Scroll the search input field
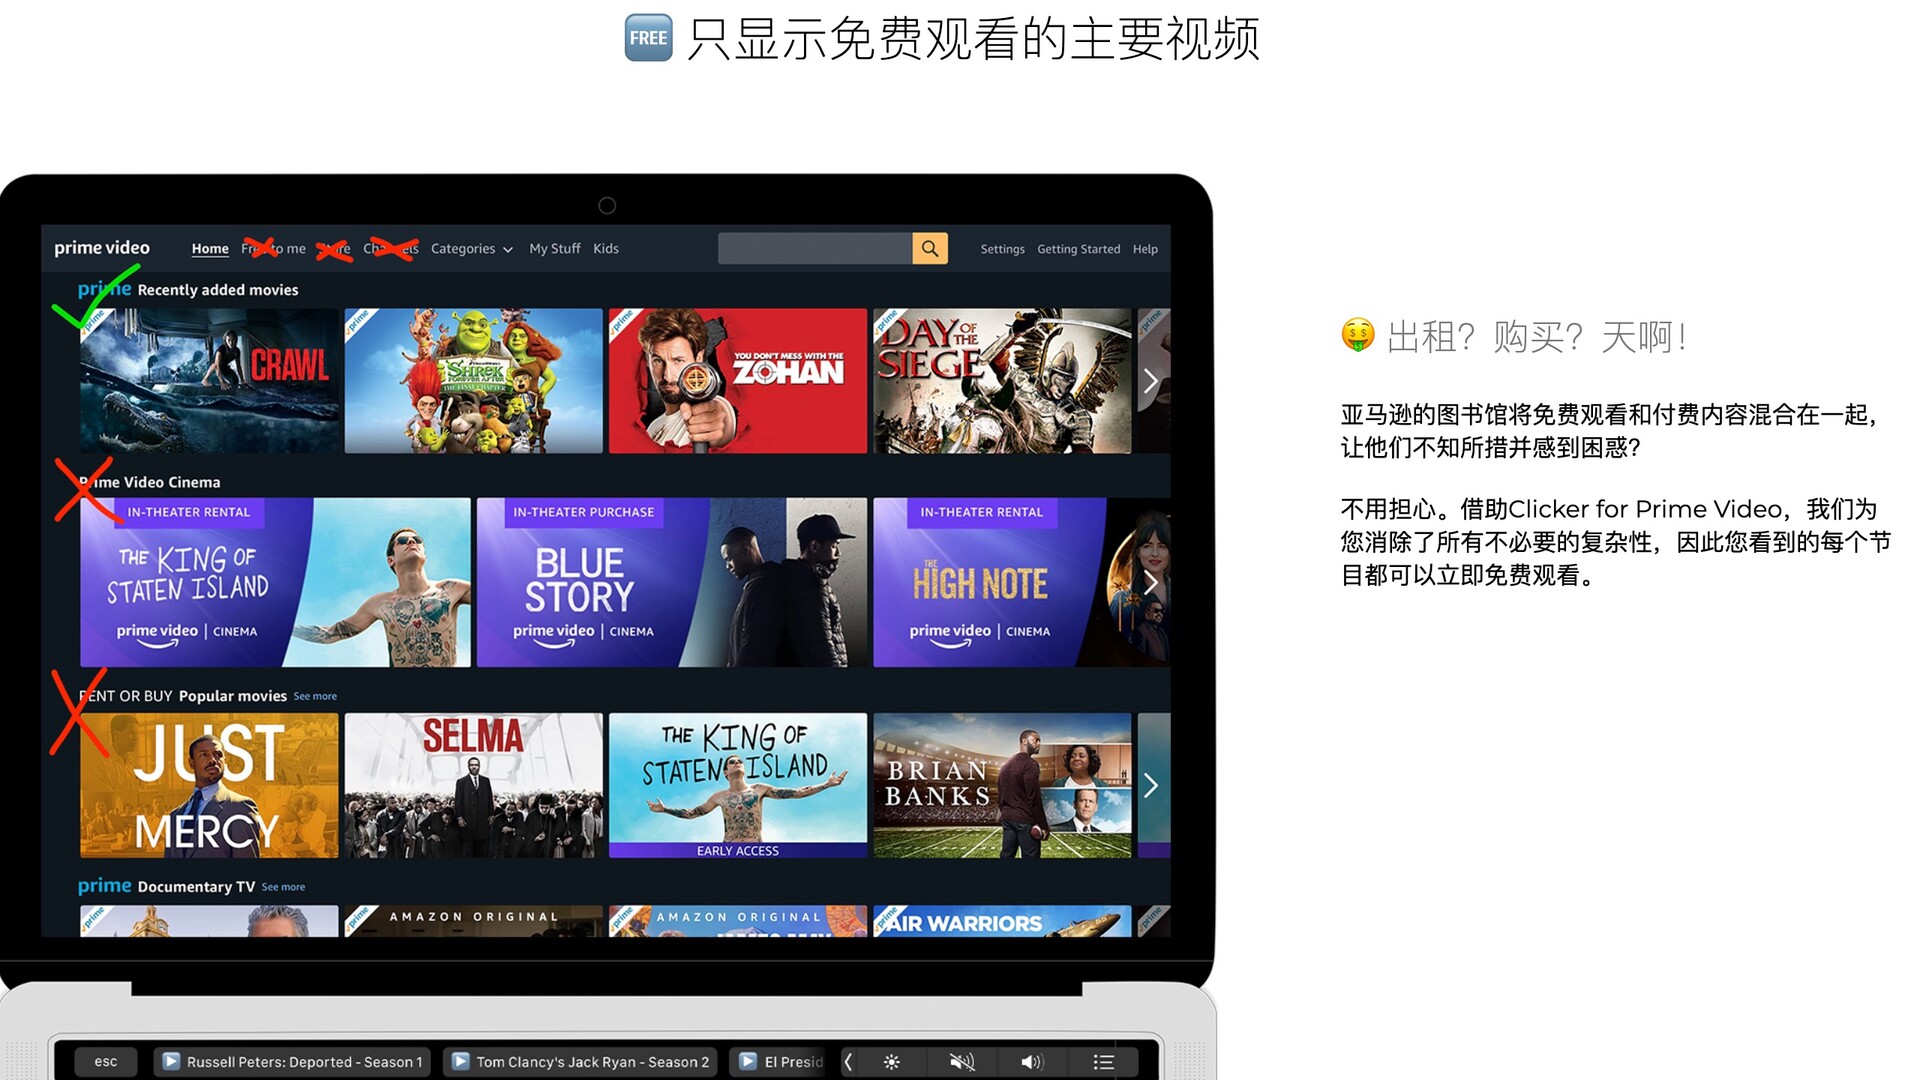The height and width of the screenshot is (1080, 1920). (814, 248)
